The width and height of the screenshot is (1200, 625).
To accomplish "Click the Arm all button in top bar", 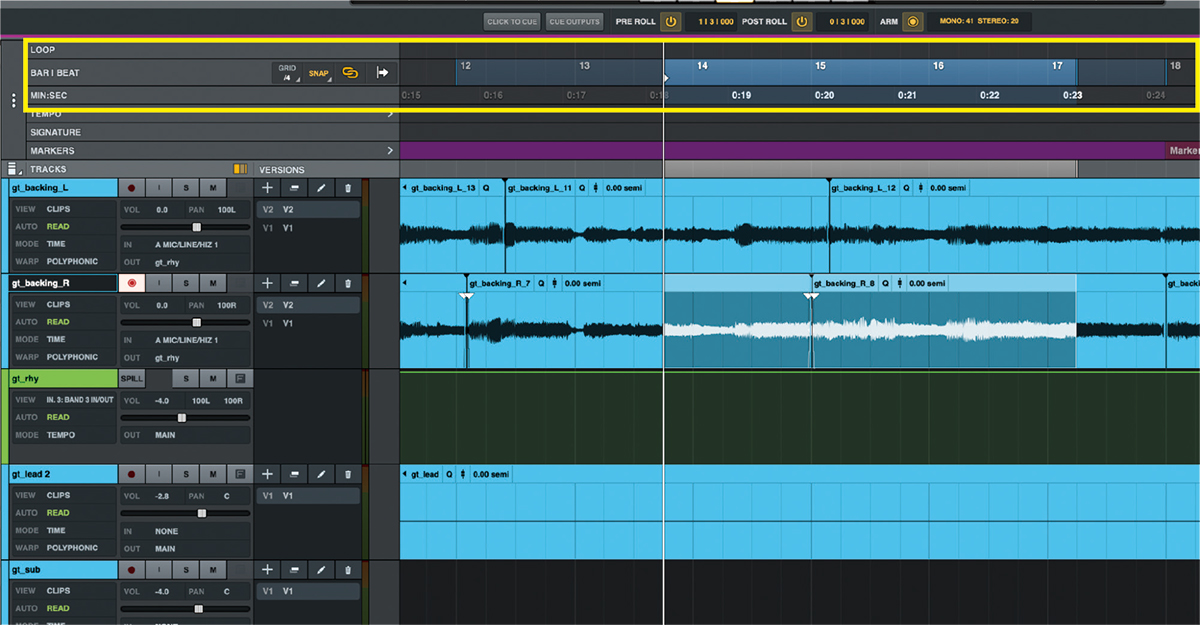I will coord(912,21).
